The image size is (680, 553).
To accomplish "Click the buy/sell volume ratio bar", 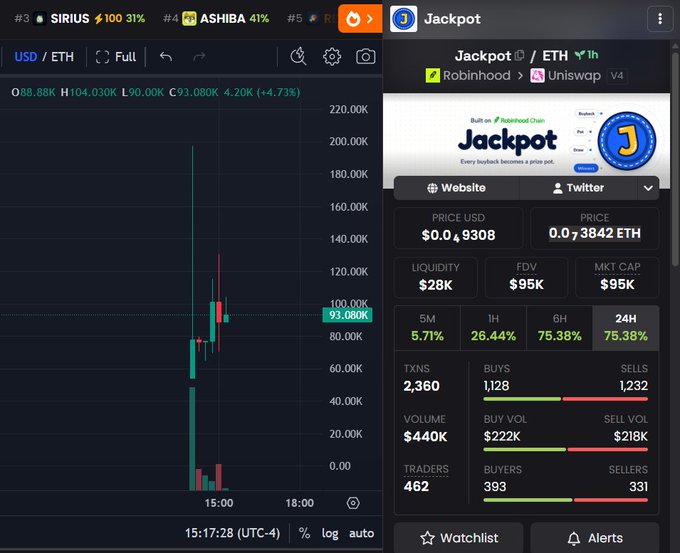I will [566, 449].
